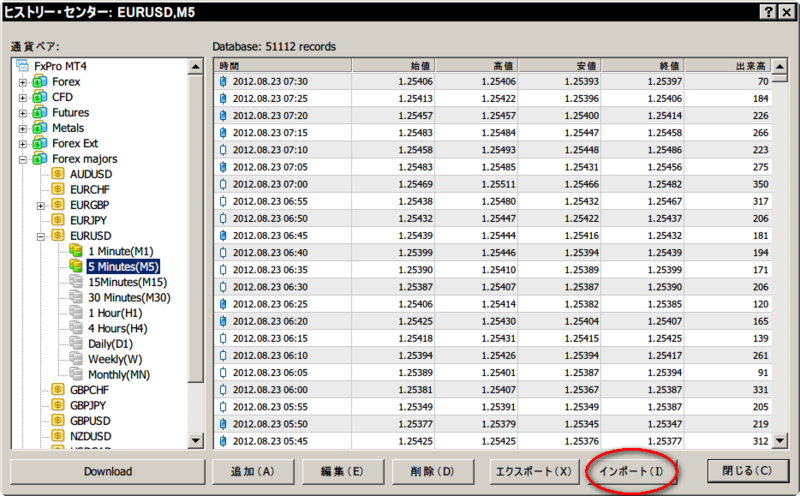Screen dimensions: 800x496
Task: Click the 始値 column header
Action: point(393,65)
